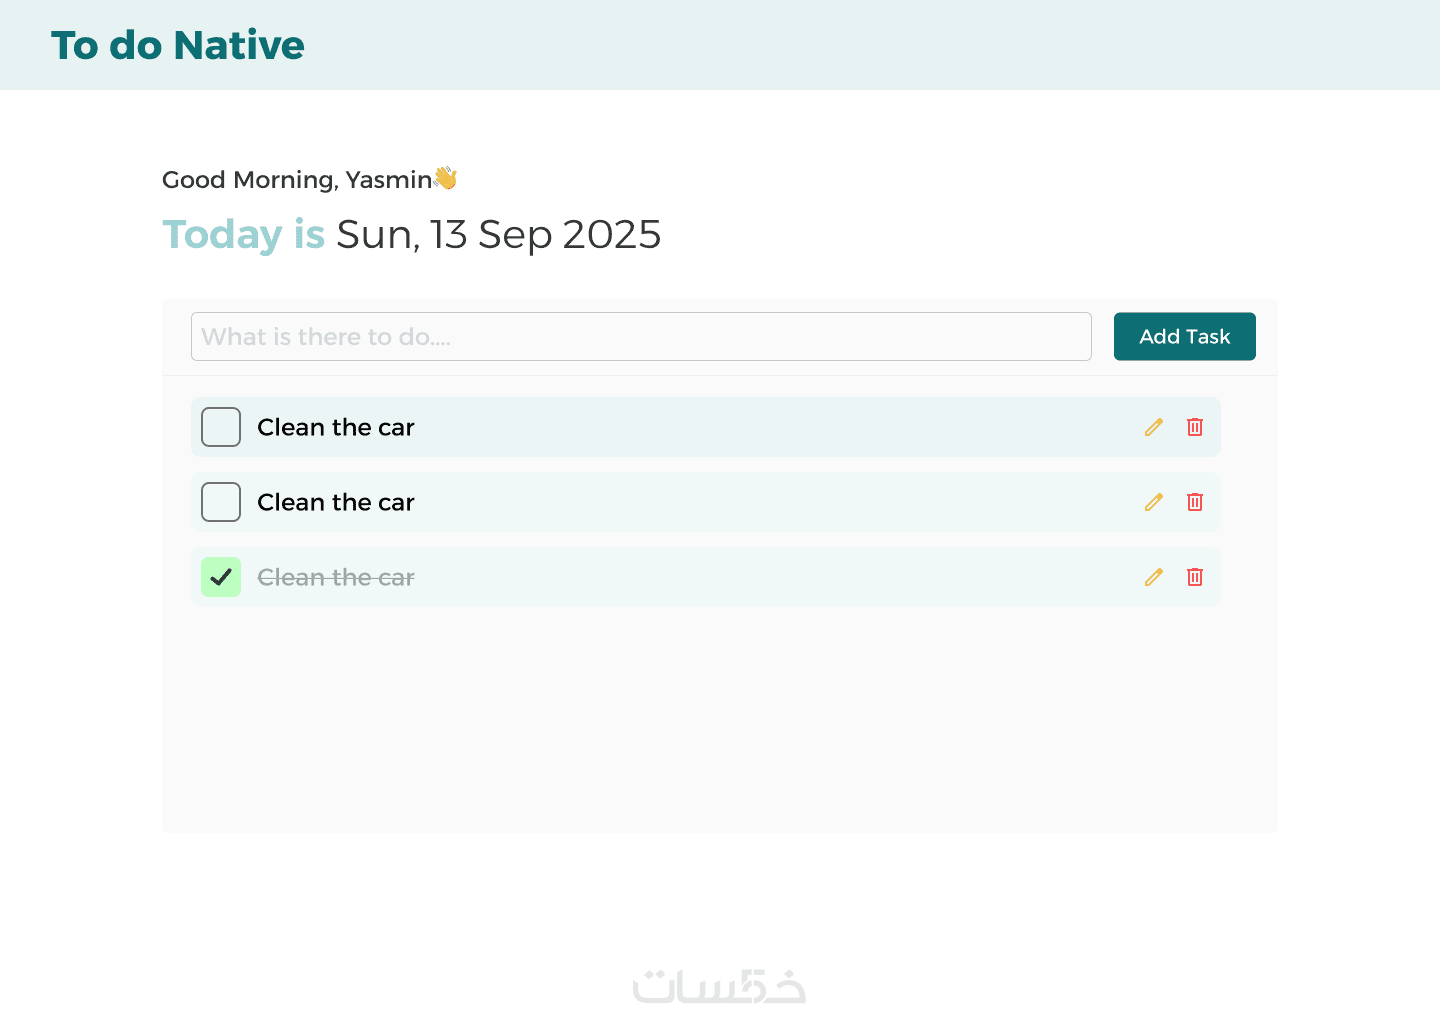The width and height of the screenshot is (1440, 1024).
Task: Click the Good Morning, Yasmin greeting
Action: [297, 180]
